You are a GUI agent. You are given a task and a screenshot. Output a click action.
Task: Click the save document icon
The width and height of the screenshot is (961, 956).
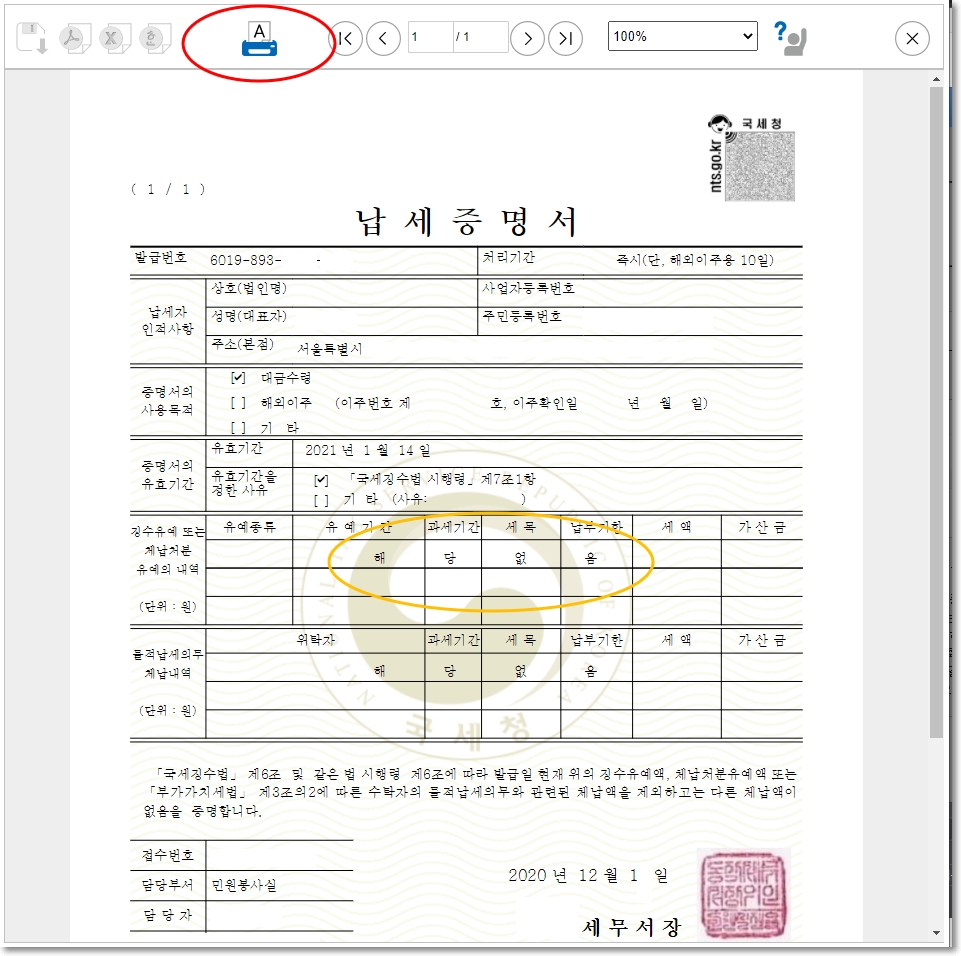pyautogui.click(x=31, y=38)
